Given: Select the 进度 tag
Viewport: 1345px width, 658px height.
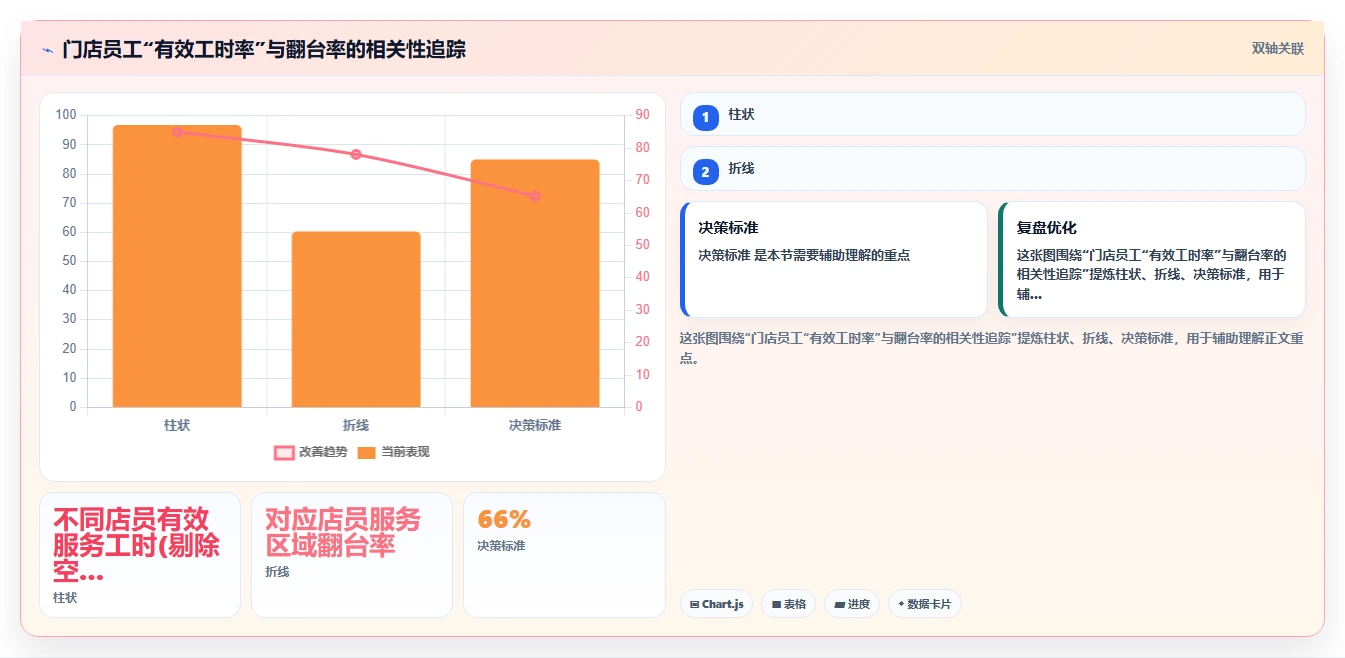Looking at the screenshot, I should [852, 604].
